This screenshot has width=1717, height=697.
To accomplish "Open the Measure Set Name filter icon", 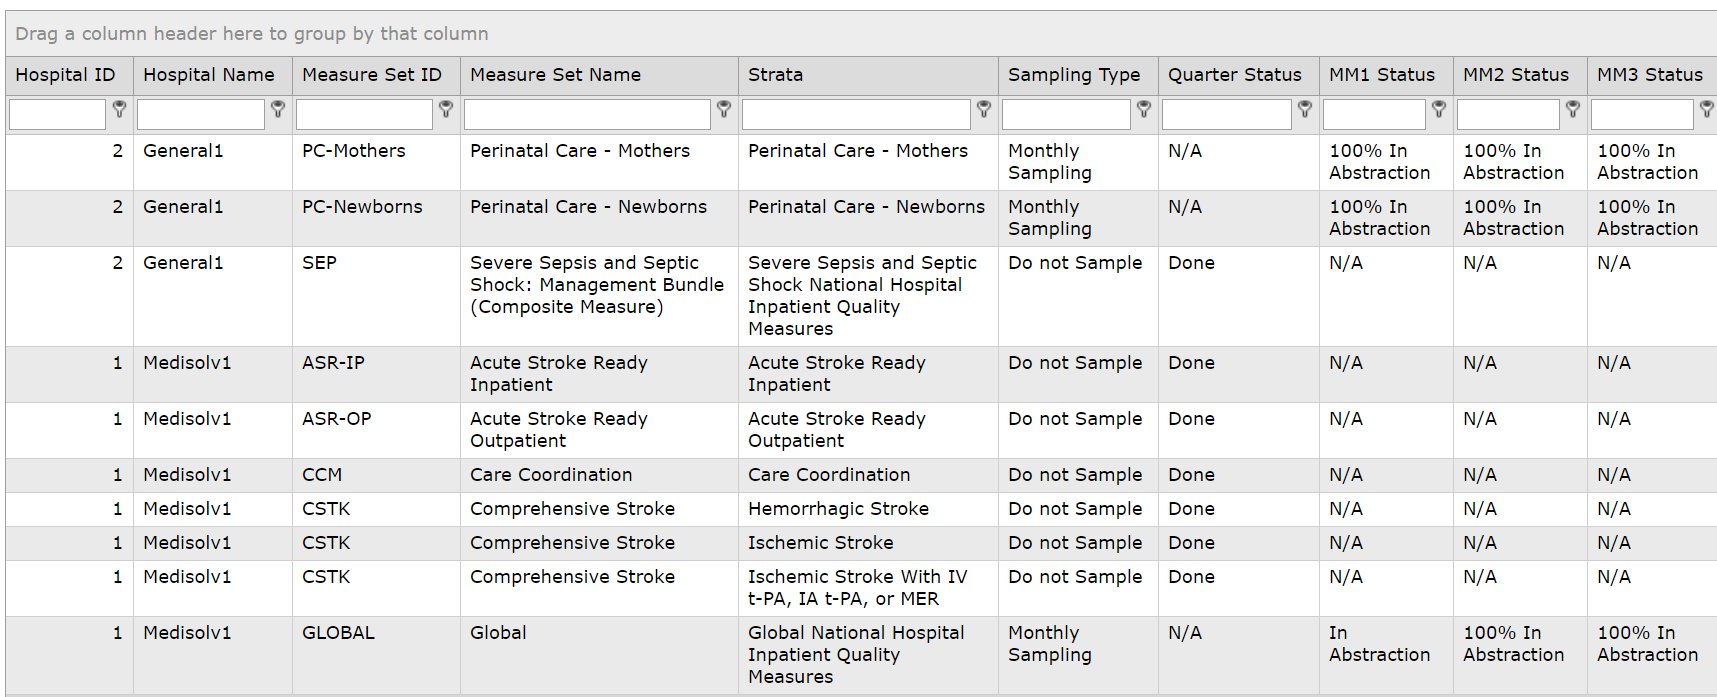I will [x=724, y=109].
